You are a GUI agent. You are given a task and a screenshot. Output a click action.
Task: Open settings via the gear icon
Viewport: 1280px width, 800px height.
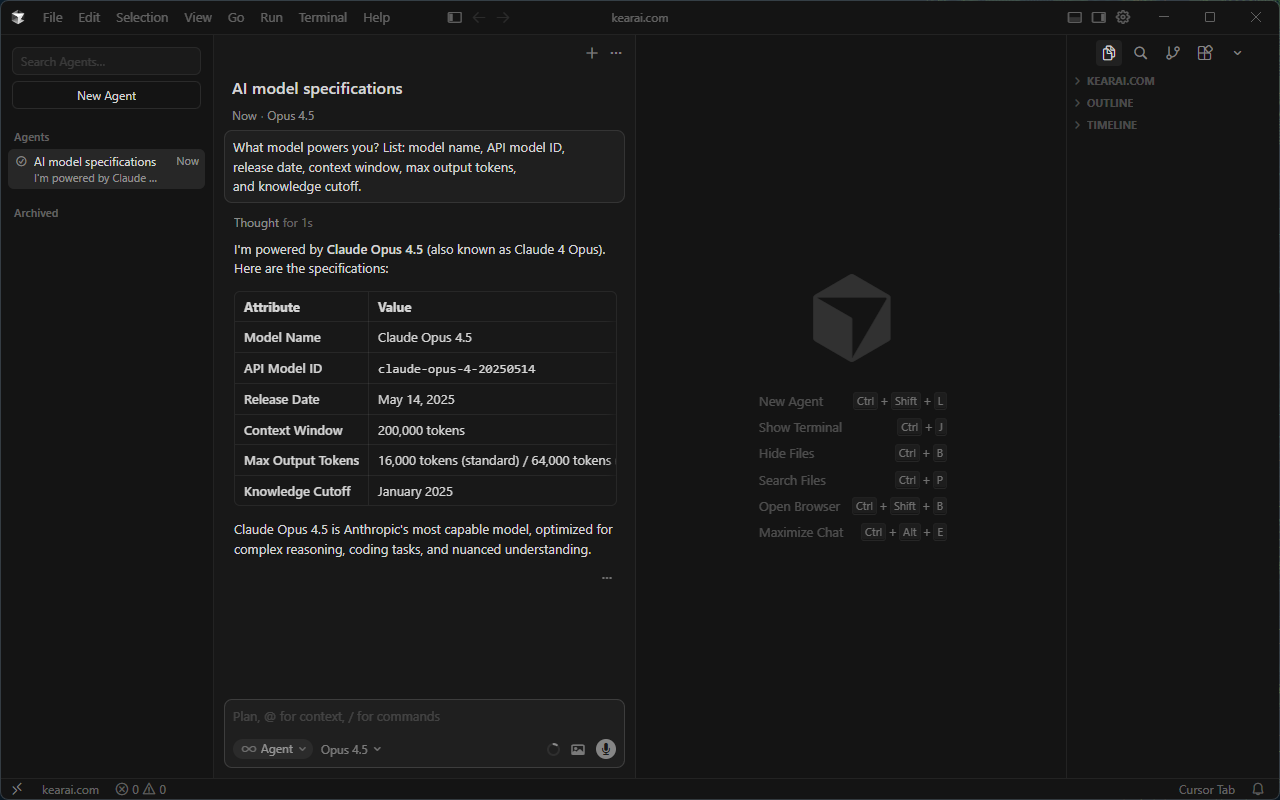click(1123, 17)
